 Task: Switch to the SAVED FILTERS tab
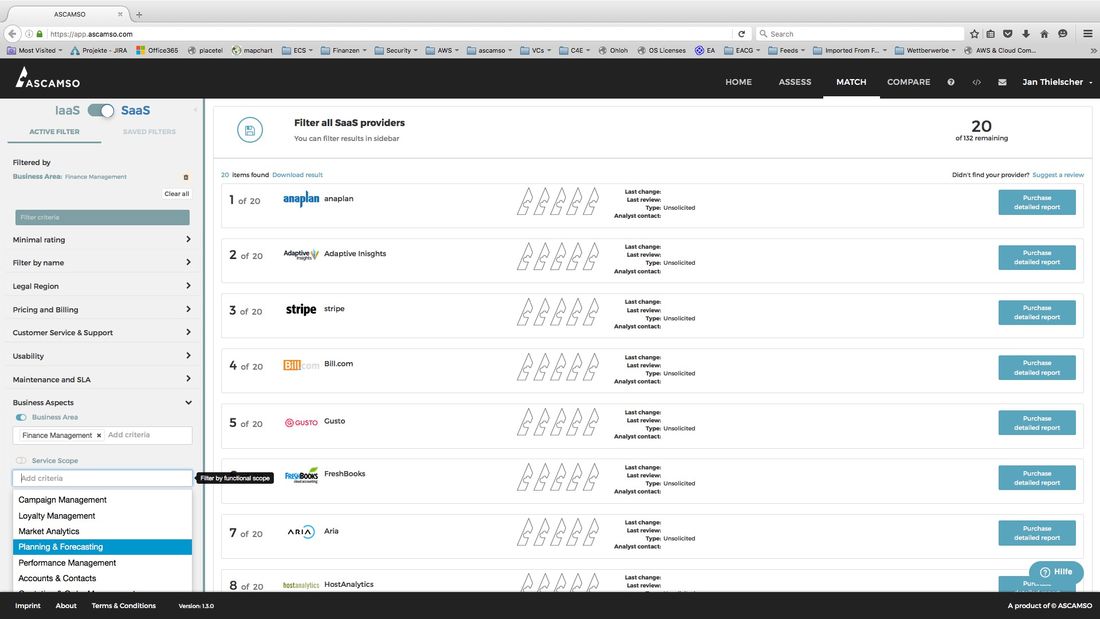click(x=149, y=132)
